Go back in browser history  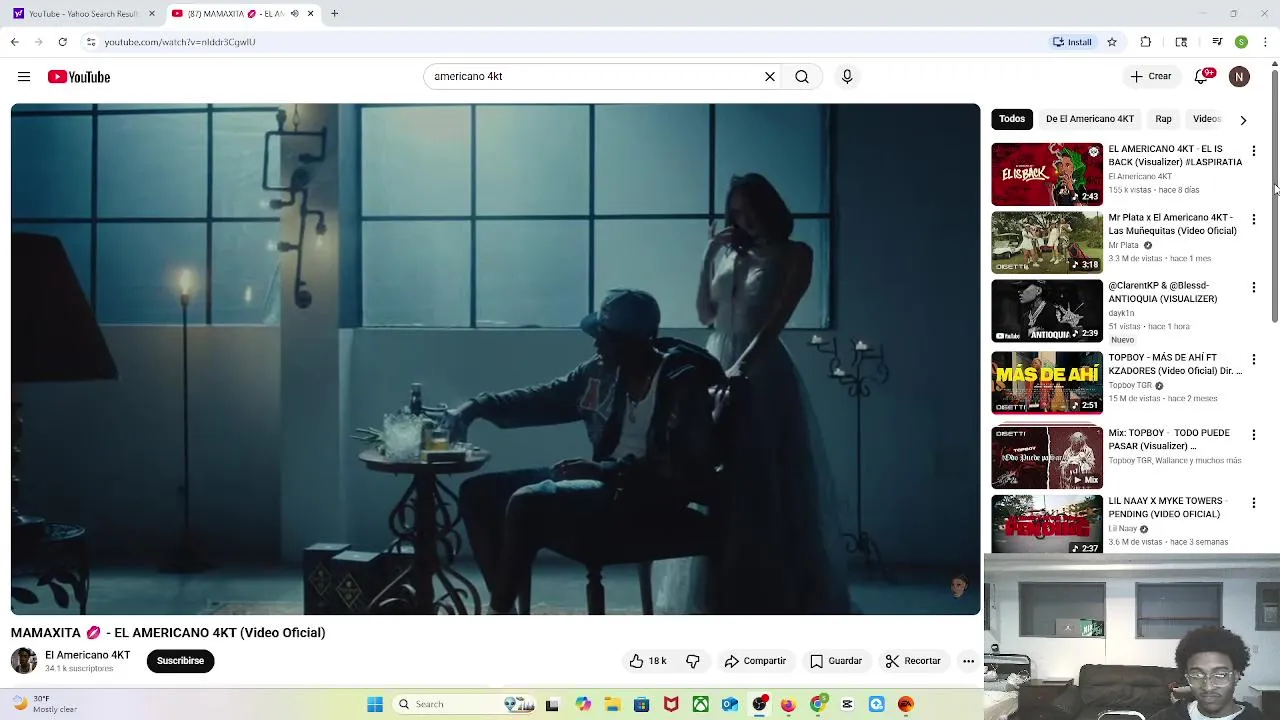pos(14,42)
